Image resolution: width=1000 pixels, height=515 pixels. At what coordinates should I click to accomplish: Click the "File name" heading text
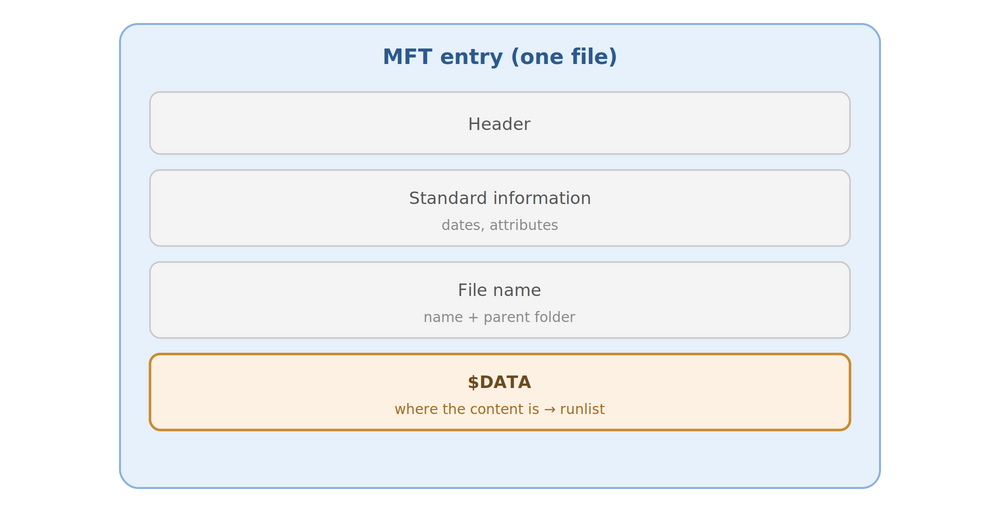click(499, 290)
